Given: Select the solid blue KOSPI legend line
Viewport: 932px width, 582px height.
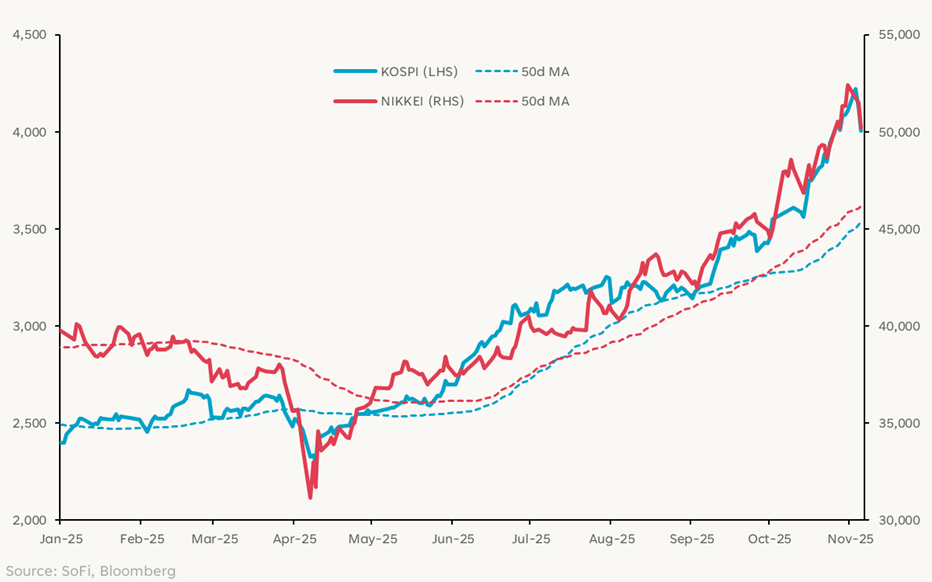Looking at the screenshot, I should pos(353,71).
